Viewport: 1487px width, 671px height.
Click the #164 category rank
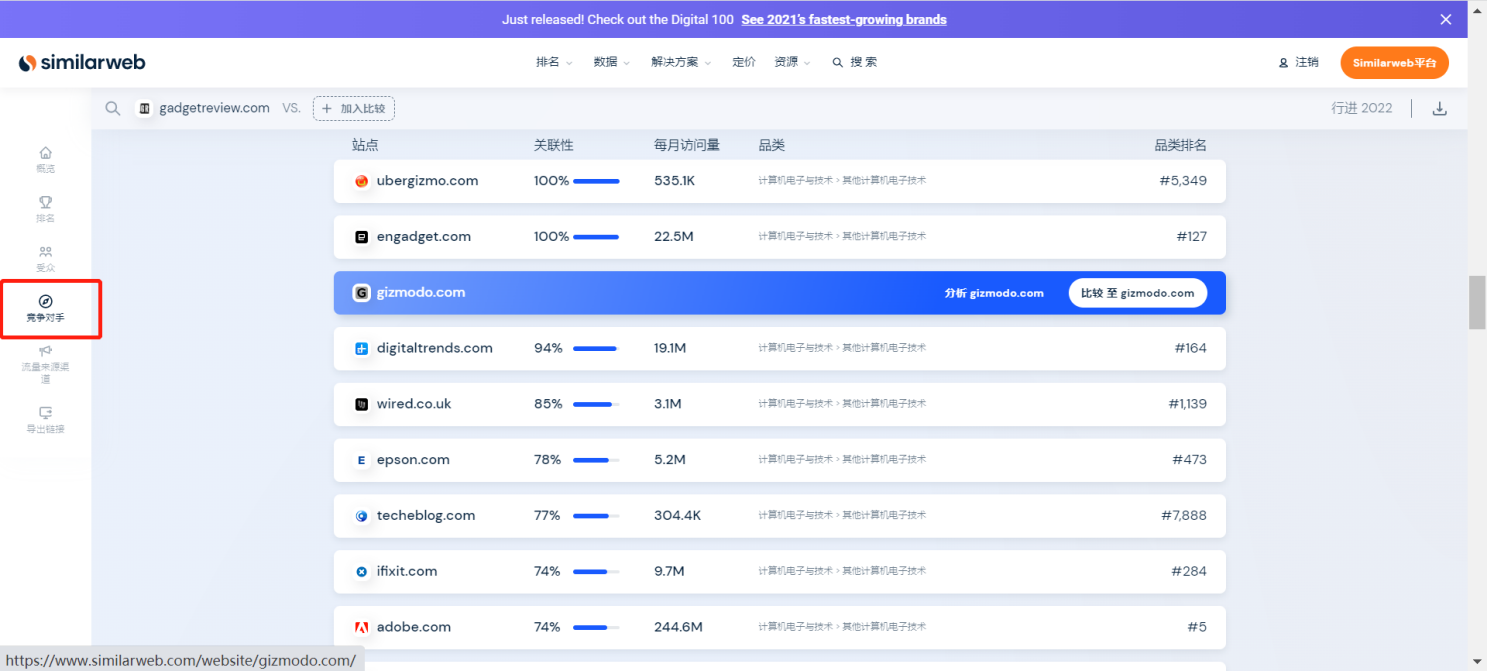tap(1190, 349)
